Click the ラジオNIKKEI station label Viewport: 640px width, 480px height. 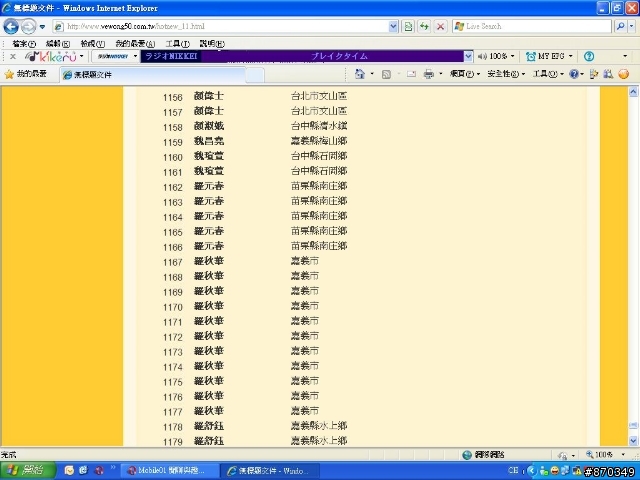[171, 56]
